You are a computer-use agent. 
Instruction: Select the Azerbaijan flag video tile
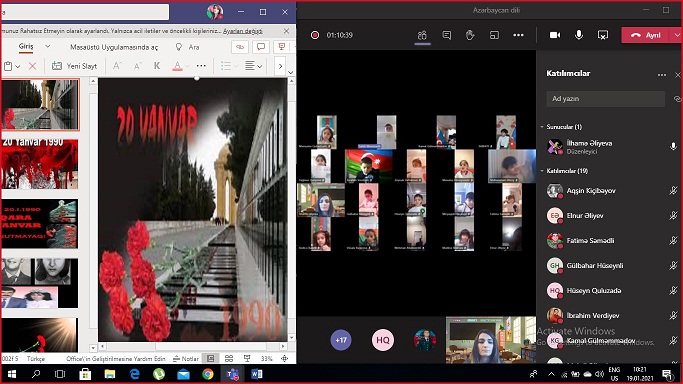[x=369, y=165]
